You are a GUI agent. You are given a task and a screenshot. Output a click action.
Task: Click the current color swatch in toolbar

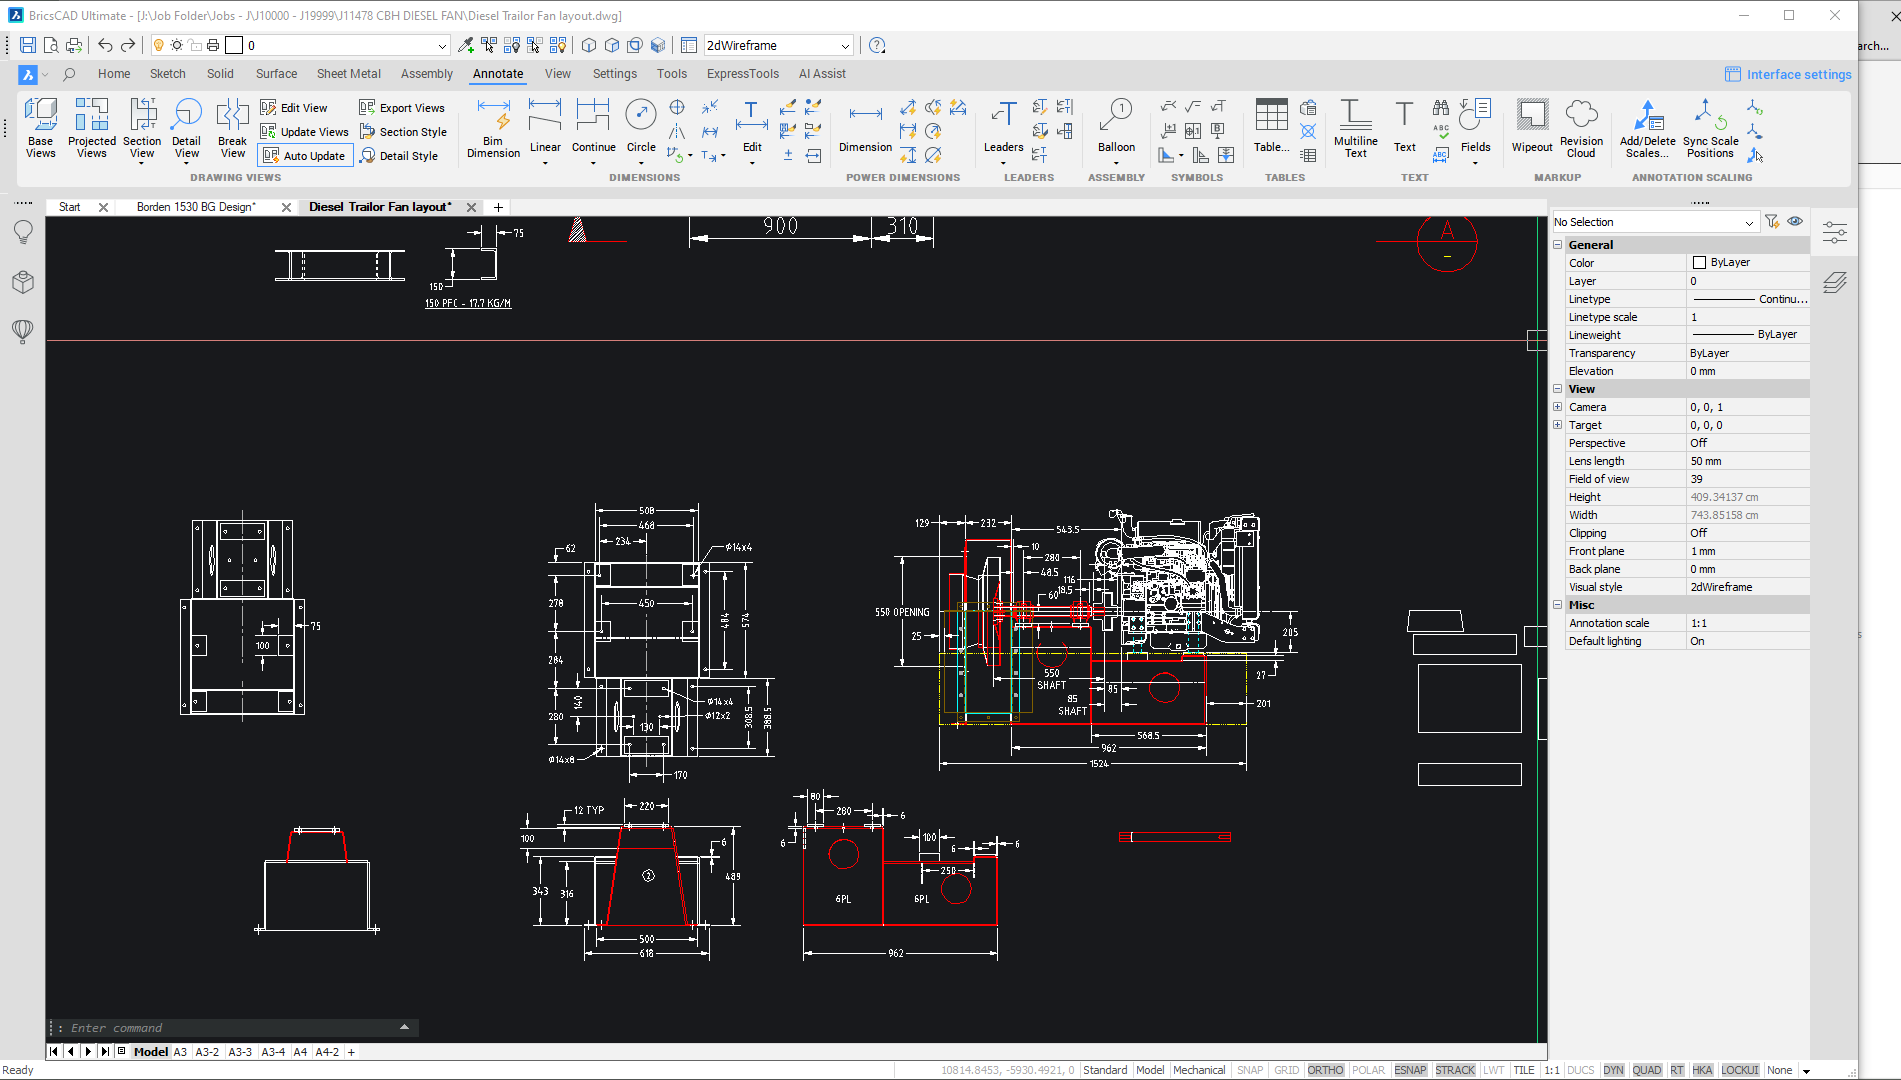(x=234, y=45)
